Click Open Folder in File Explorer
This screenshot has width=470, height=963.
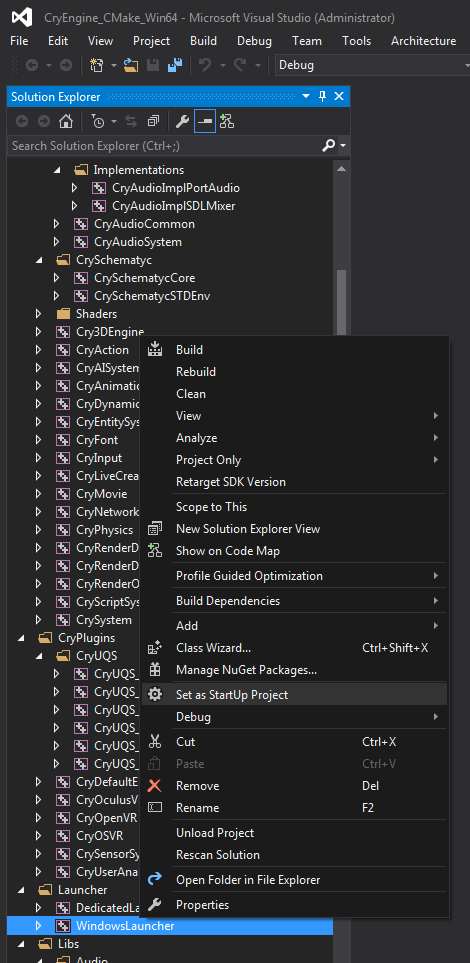pyautogui.click(x=248, y=880)
